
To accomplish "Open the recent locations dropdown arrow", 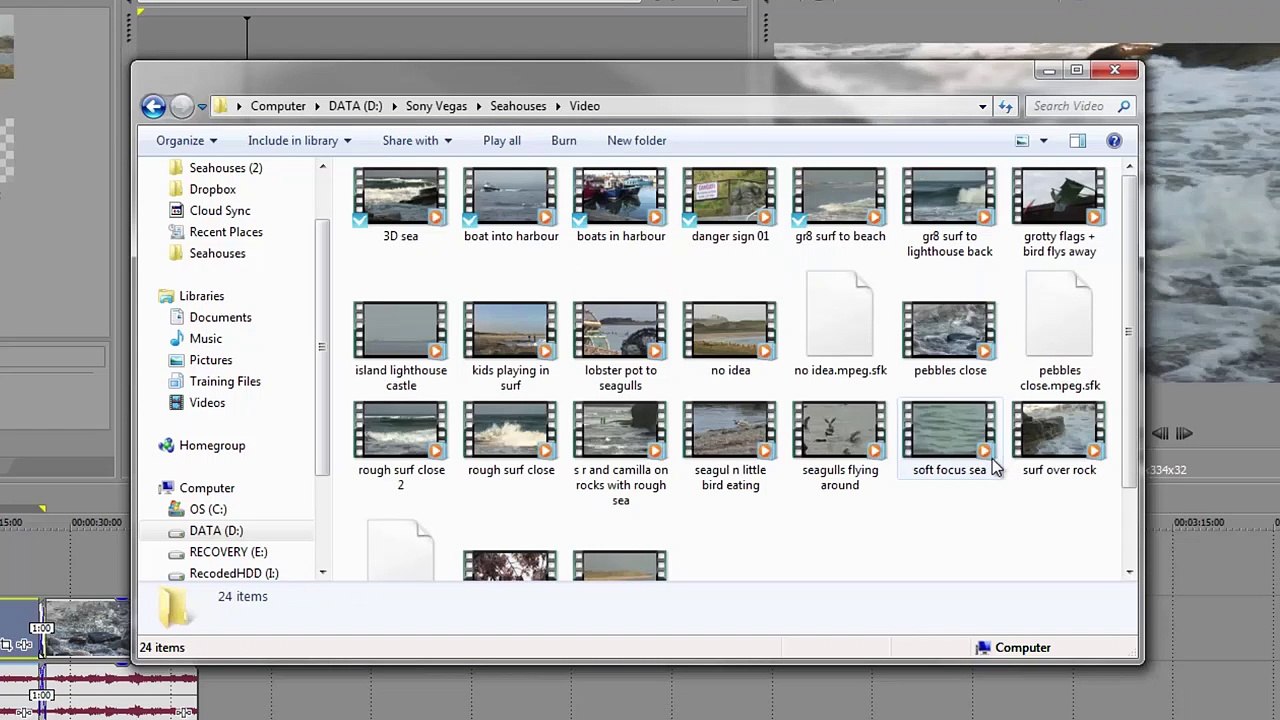I will (x=202, y=107).
